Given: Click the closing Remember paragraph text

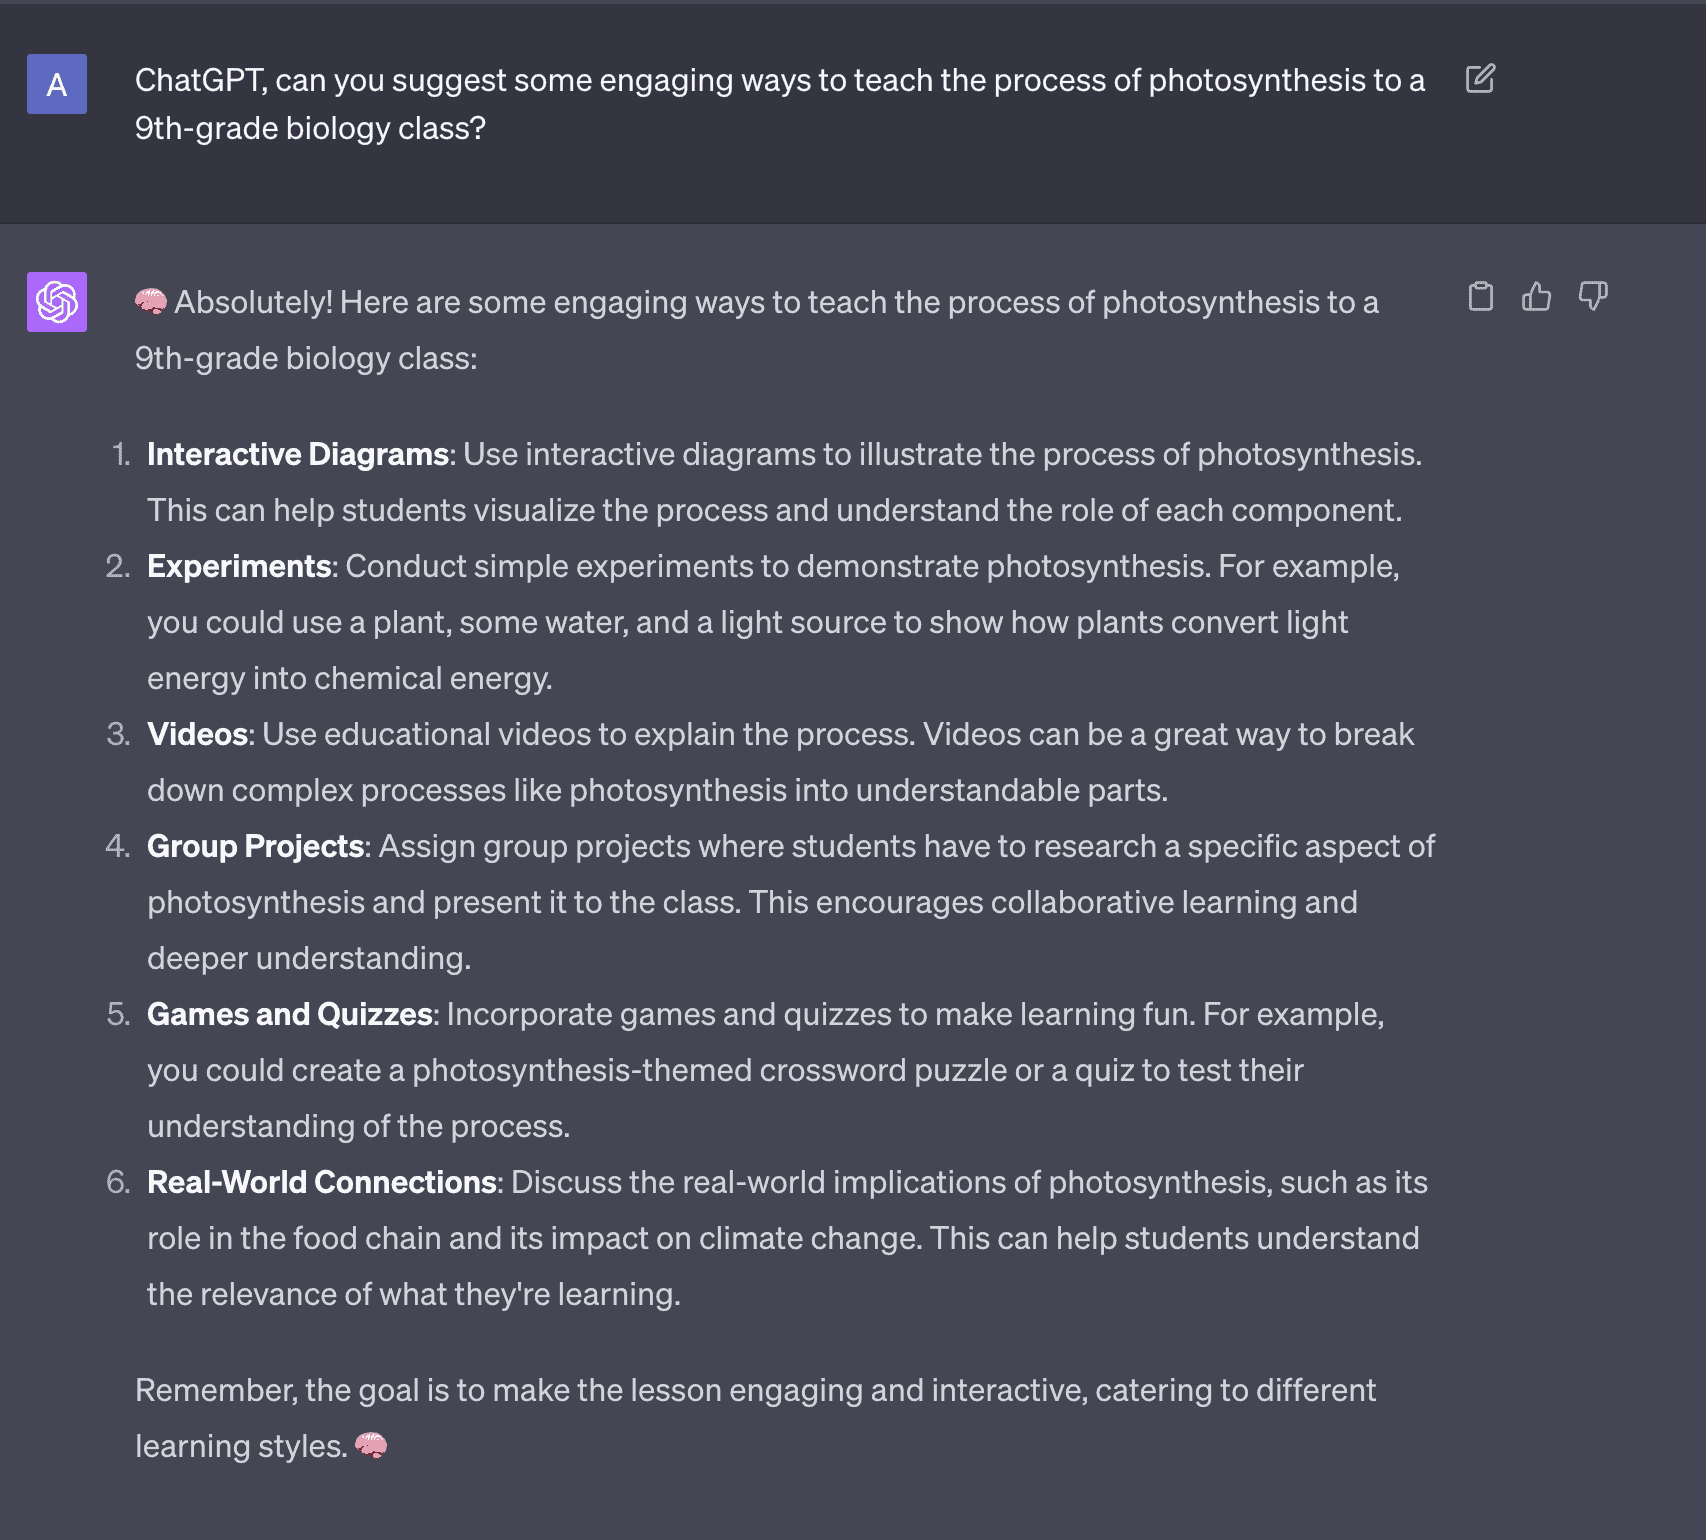Looking at the screenshot, I should (x=756, y=1418).
